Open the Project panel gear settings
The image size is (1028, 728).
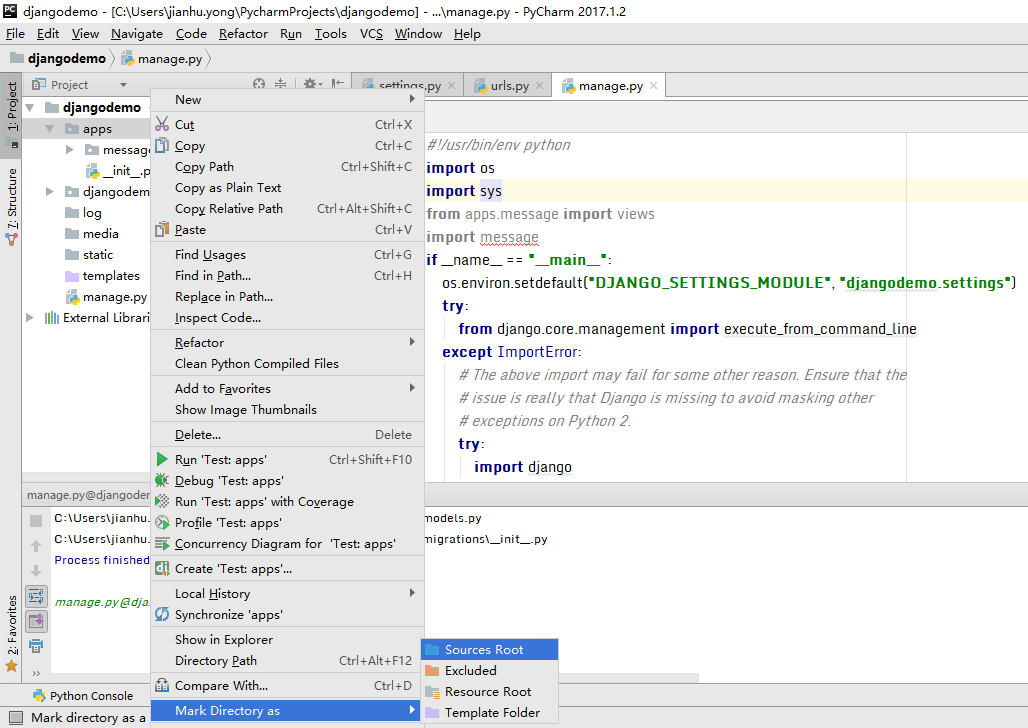tap(310, 85)
